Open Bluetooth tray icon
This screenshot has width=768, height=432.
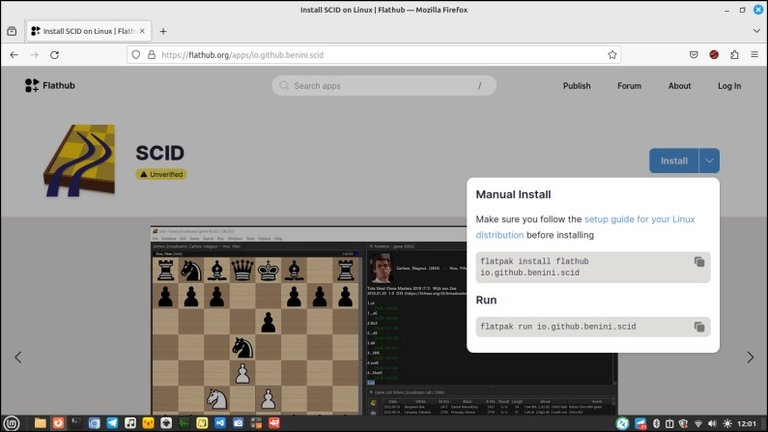pos(656,424)
